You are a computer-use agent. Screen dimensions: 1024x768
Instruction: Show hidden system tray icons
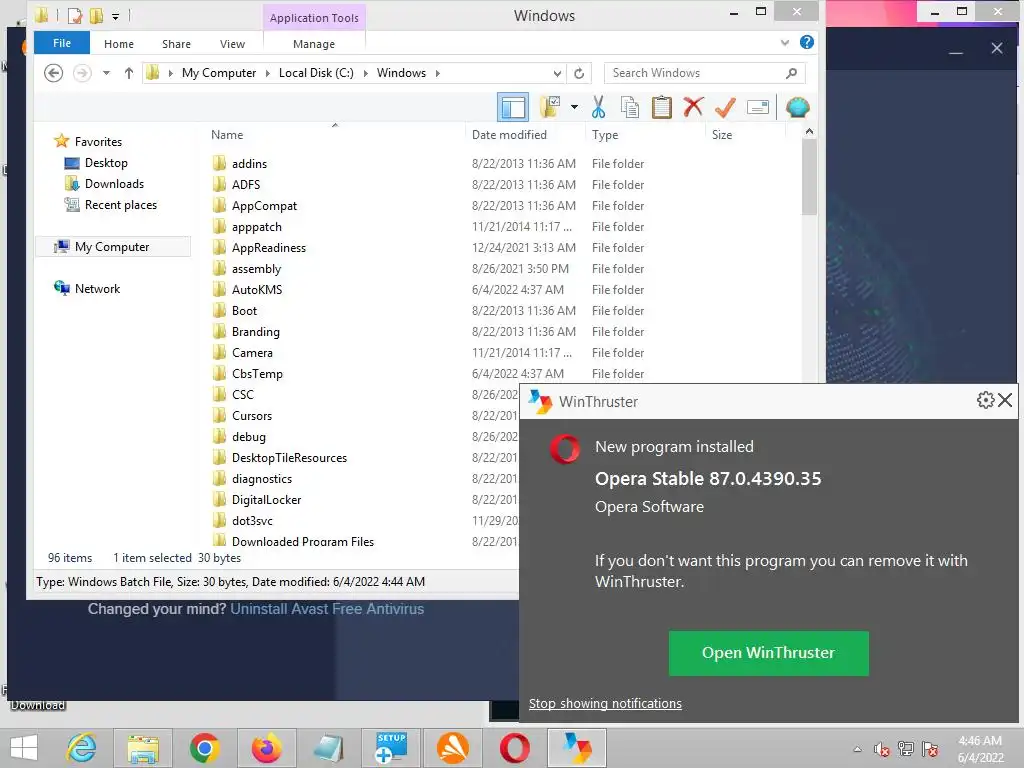(857, 748)
